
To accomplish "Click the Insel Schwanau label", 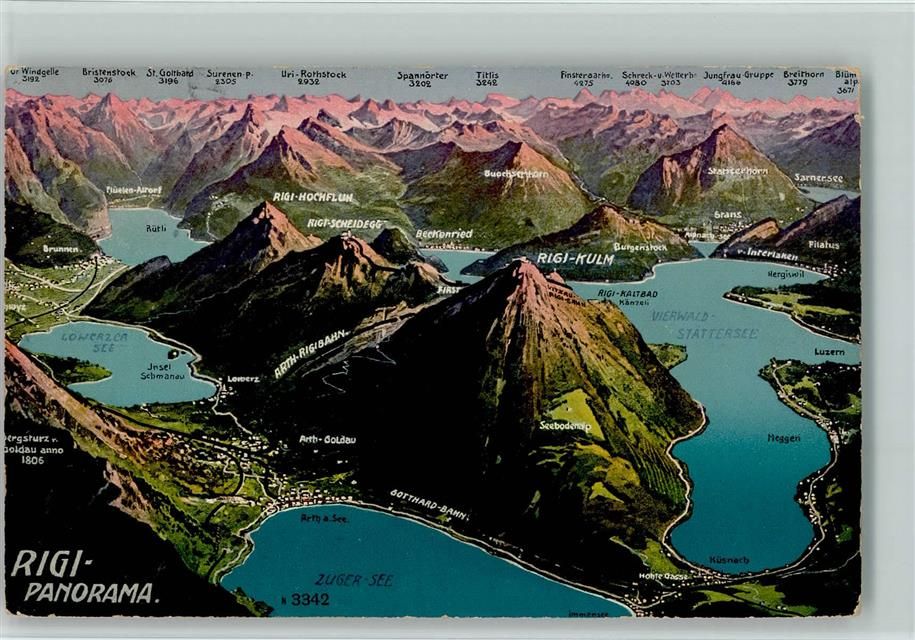I will point(162,371).
